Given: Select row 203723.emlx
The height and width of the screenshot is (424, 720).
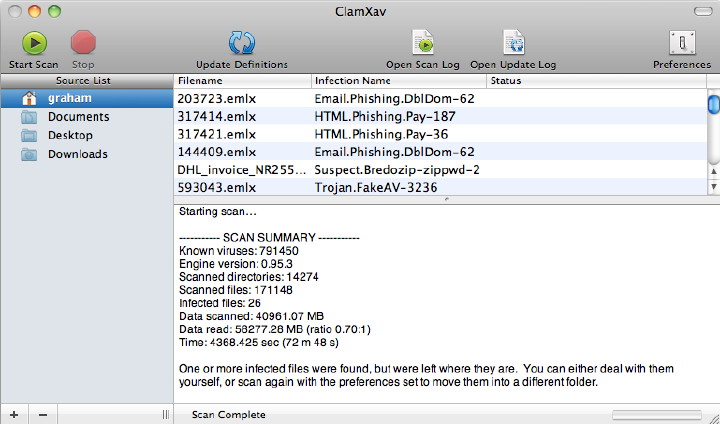Looking at the screenshot, I should coord(440,99).
